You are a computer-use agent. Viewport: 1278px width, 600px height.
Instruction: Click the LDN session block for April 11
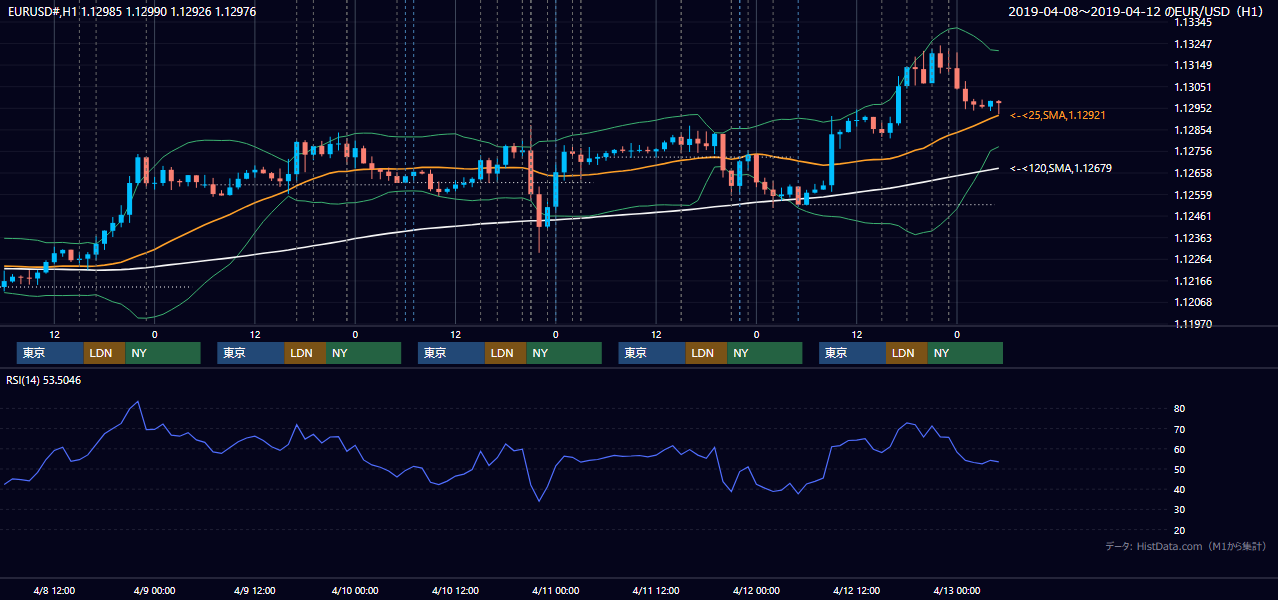pyautogui.click(x=706, y=353)
